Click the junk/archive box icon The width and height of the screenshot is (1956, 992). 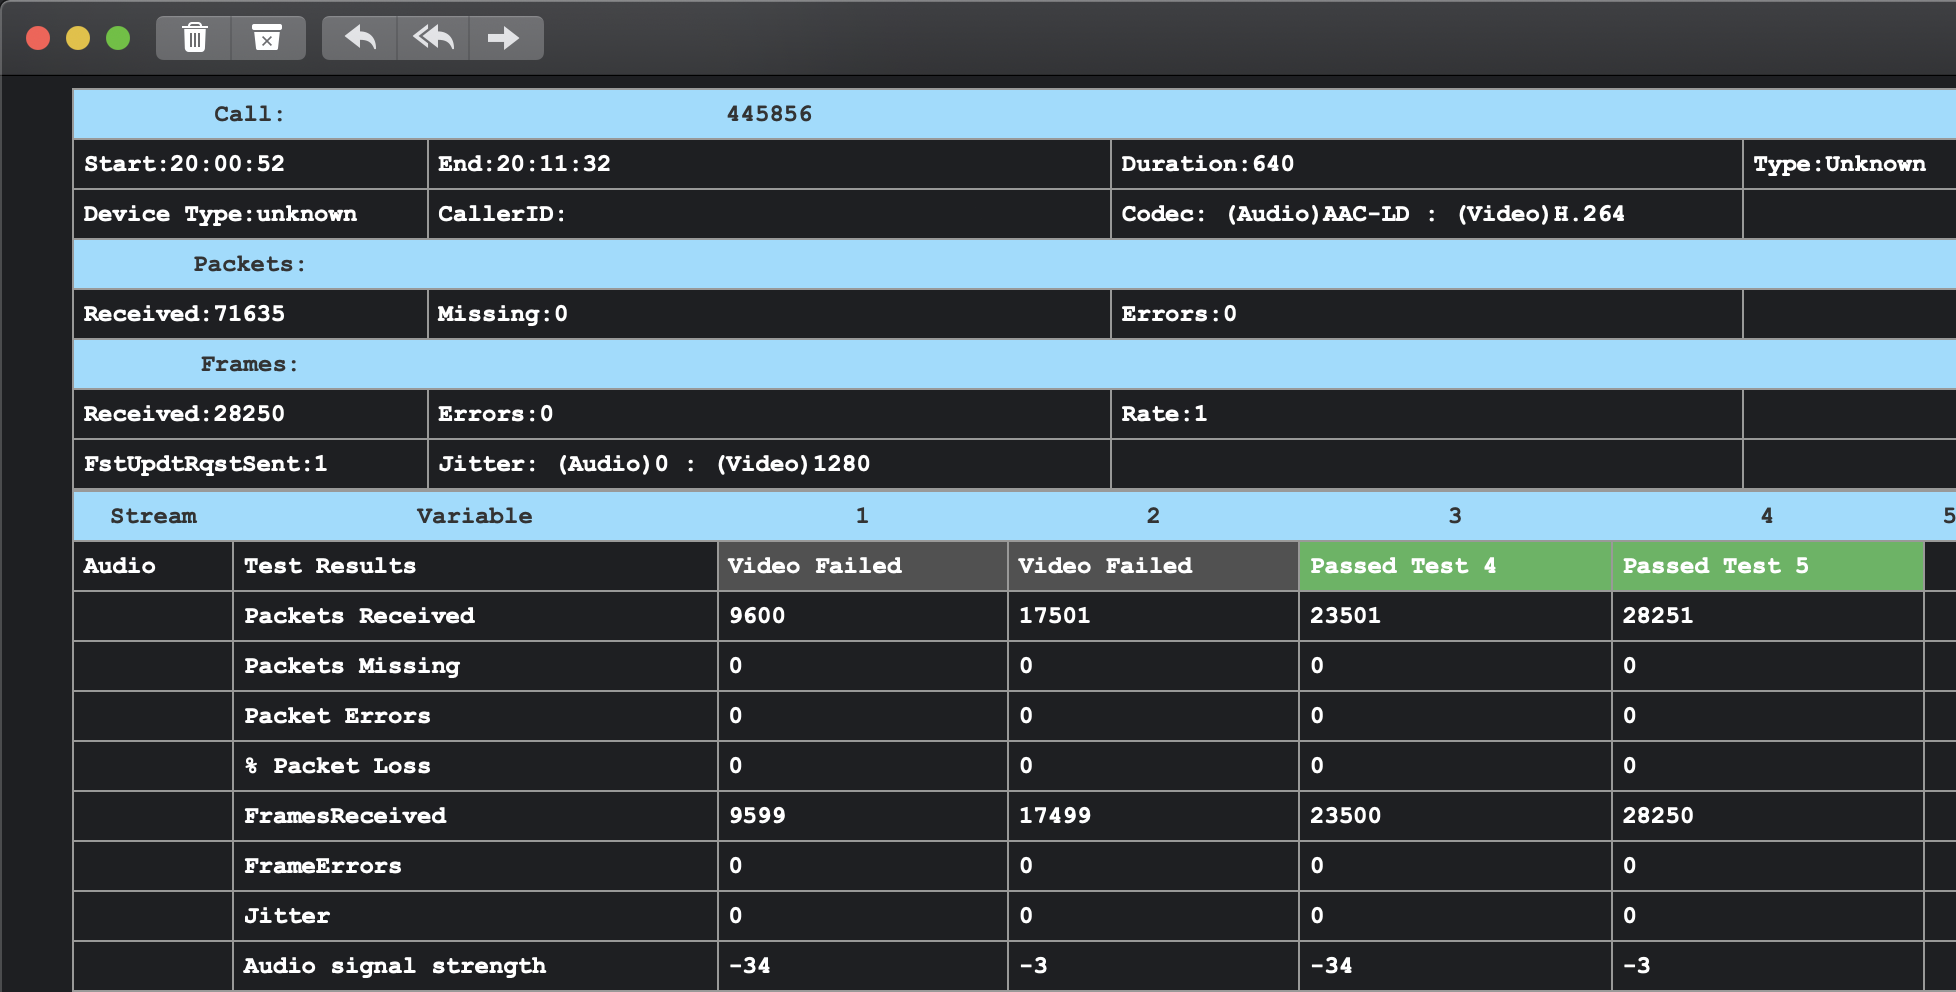tap(267, 38)
